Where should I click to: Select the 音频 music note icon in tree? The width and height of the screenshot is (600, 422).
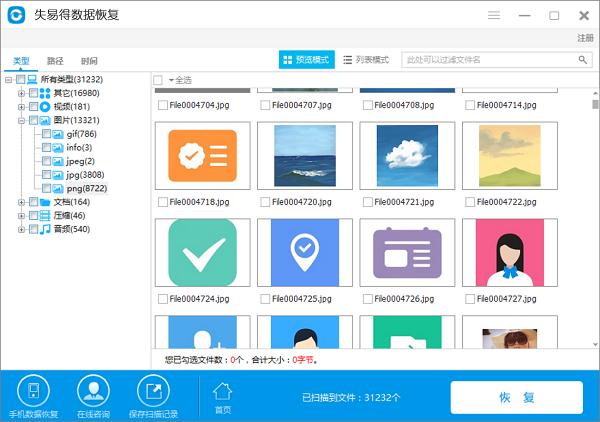[x=44, y=229]
